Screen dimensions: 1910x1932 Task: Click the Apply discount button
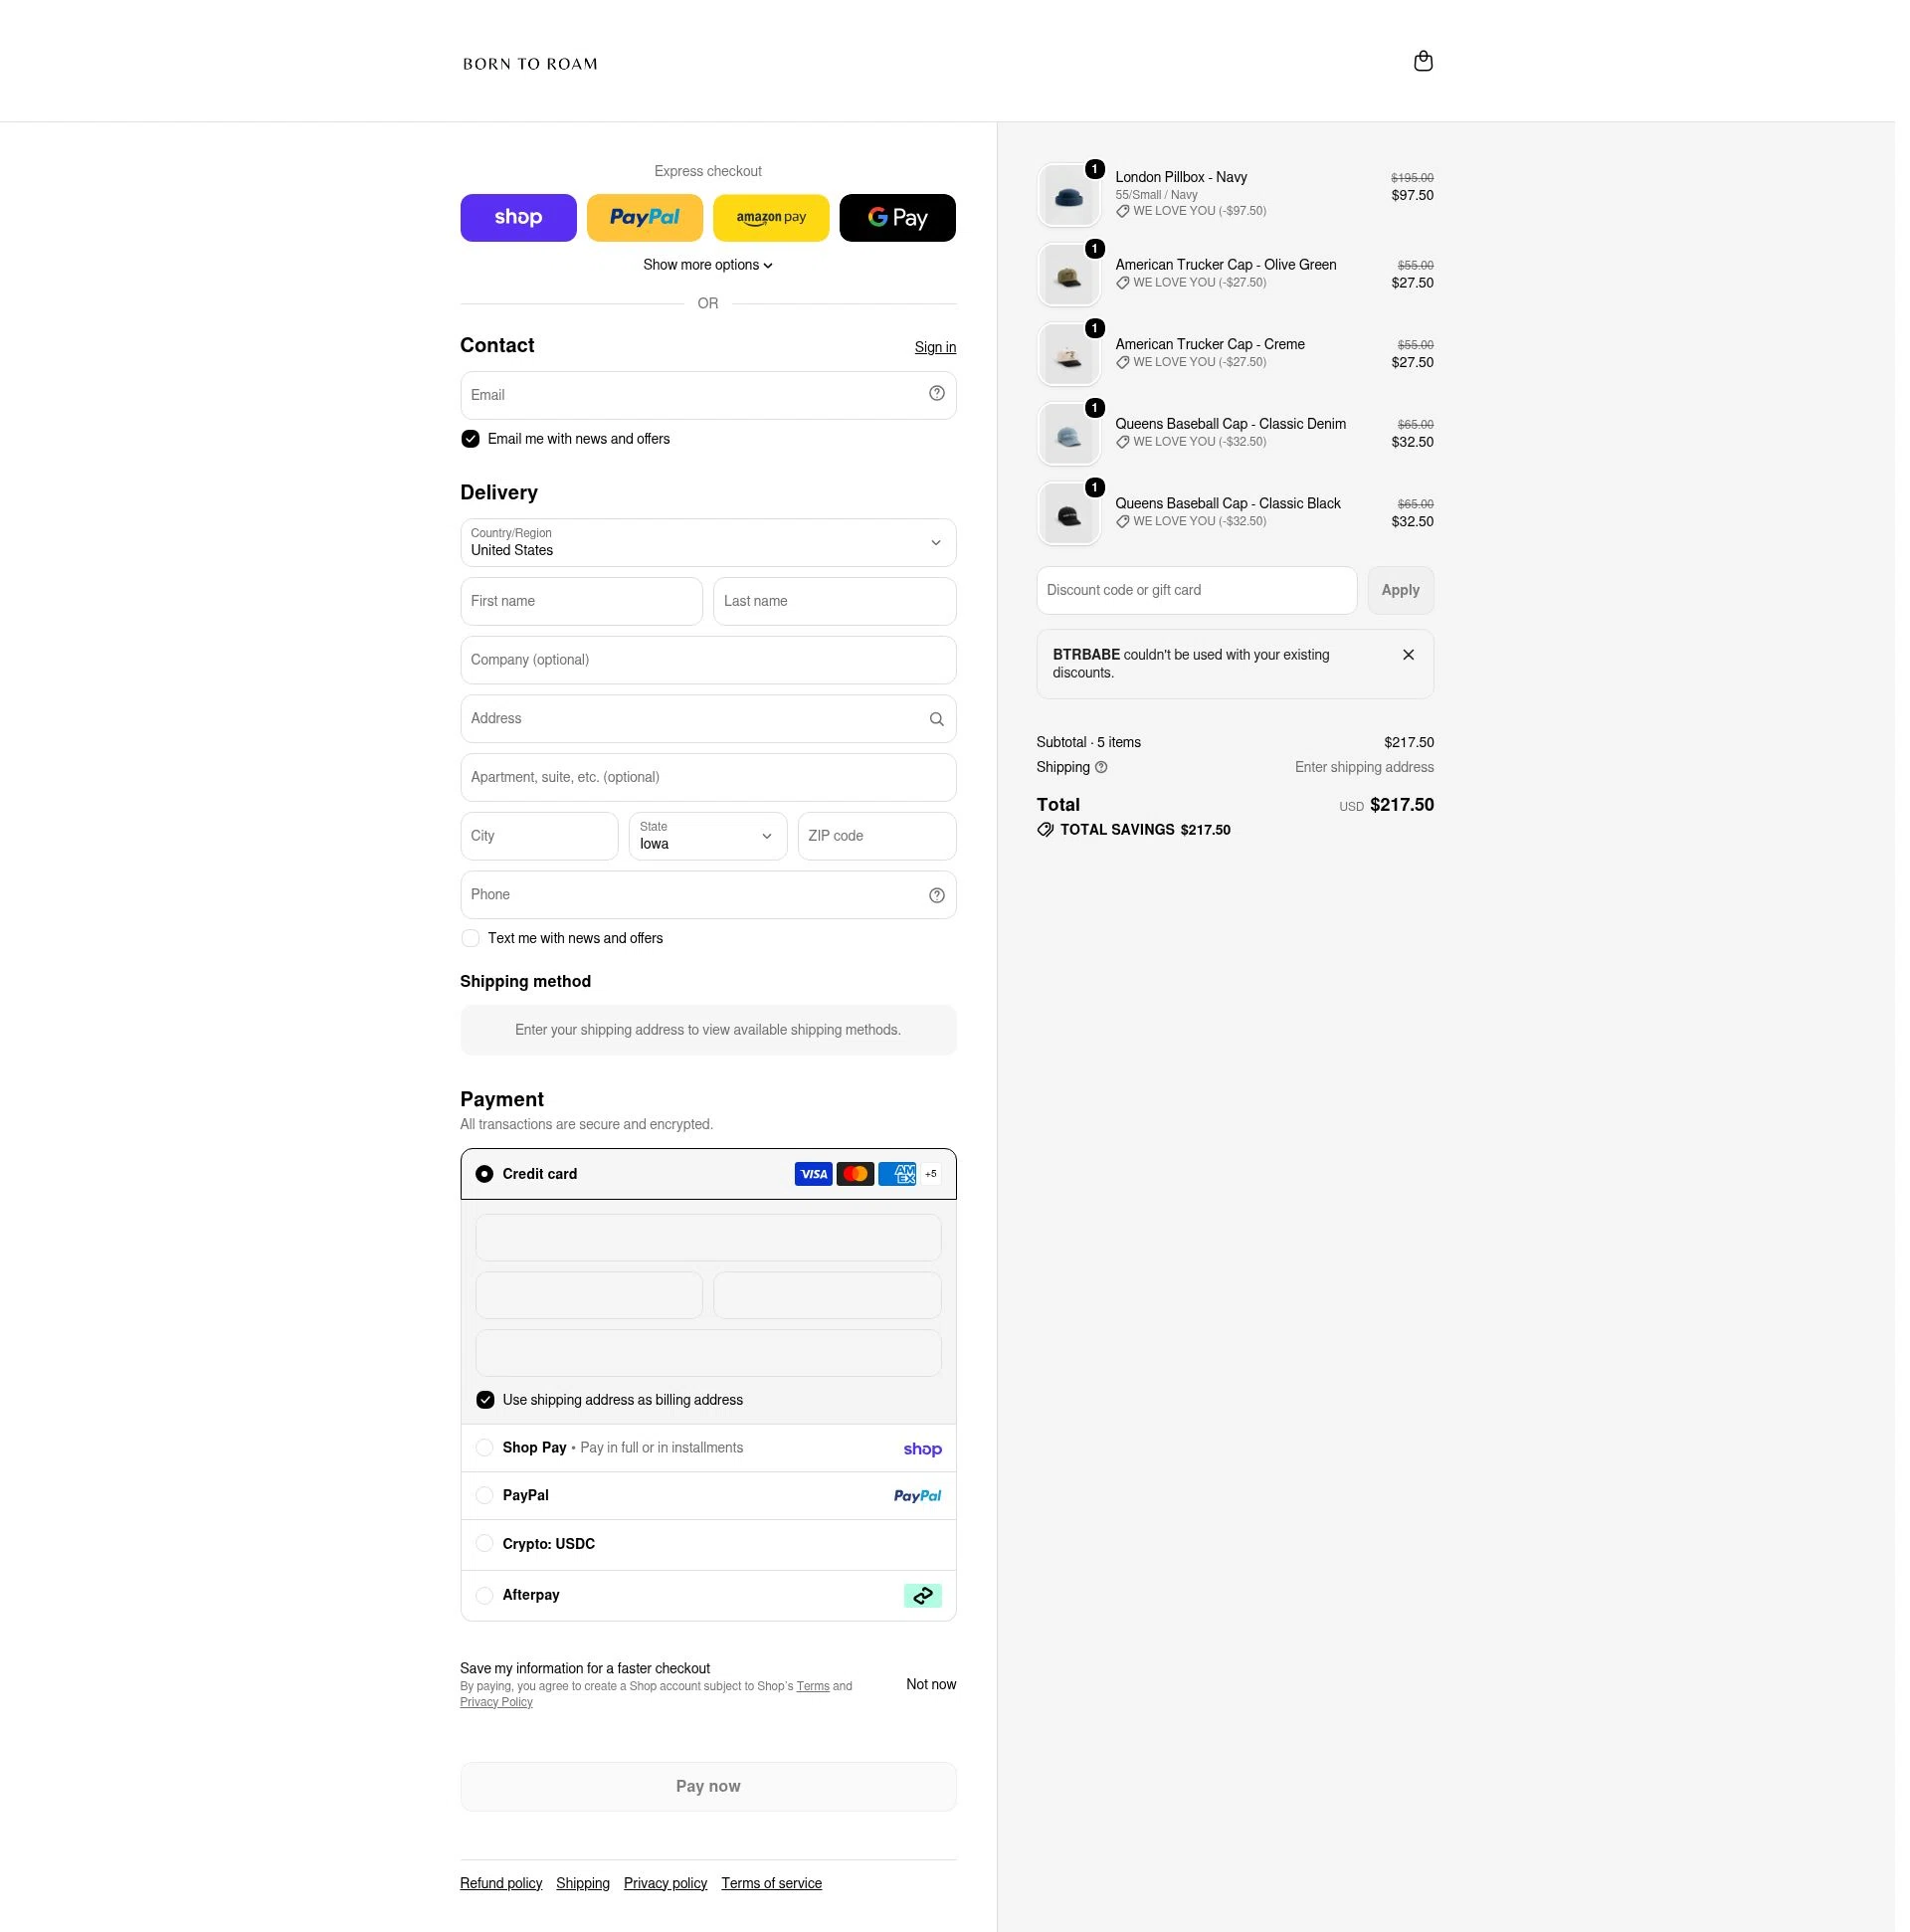(x=1400, y=591)
